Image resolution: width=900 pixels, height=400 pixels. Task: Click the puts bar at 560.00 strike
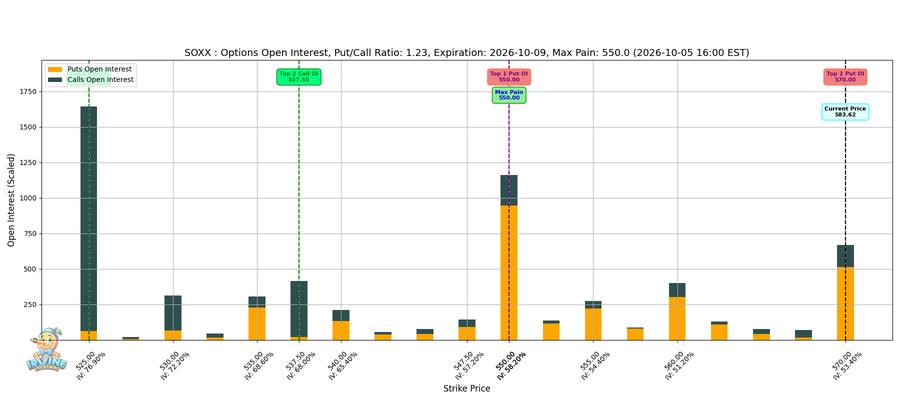pos(677,318)
